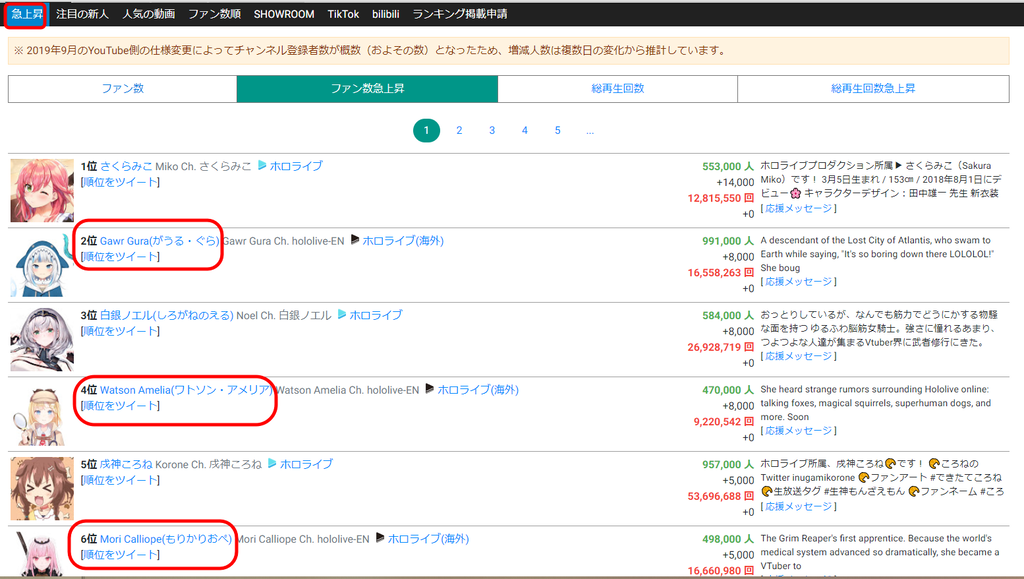Tweet the rank of 白銀ノエル
The image size is (1024, 579).
(120, 331)
